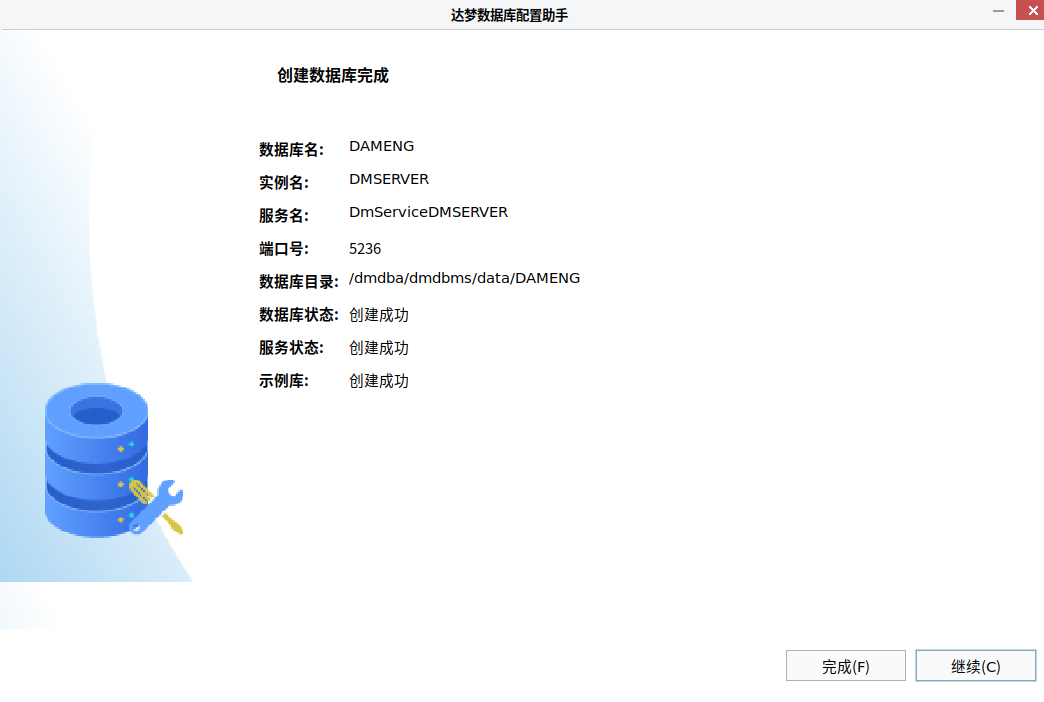Click the 端口号: label
This screenshot has width=1044, height=702.
pos(284,249)
